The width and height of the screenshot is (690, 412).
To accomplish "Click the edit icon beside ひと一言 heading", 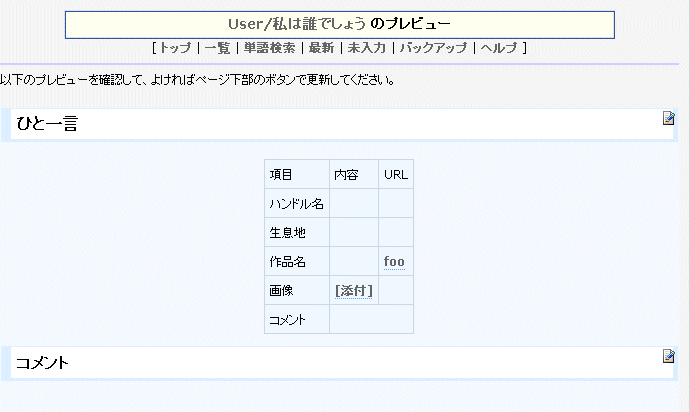I will point(669,119).
